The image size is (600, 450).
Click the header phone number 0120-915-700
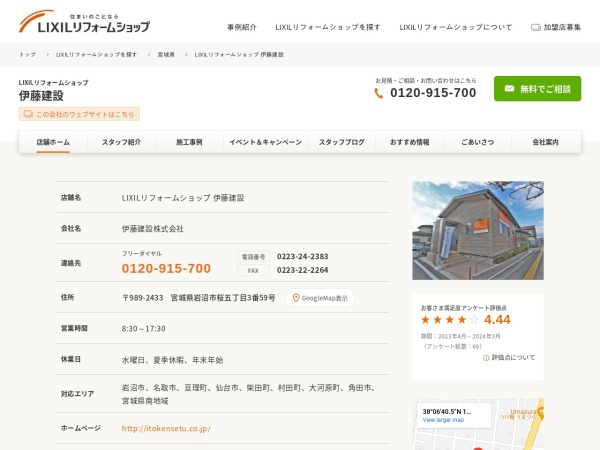(x=433, y=93)
